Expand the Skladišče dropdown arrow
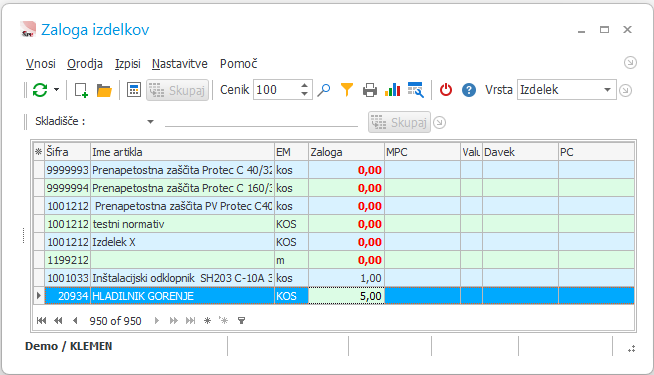The width and height of the screenshot is (654, 375). coord(151,122)
